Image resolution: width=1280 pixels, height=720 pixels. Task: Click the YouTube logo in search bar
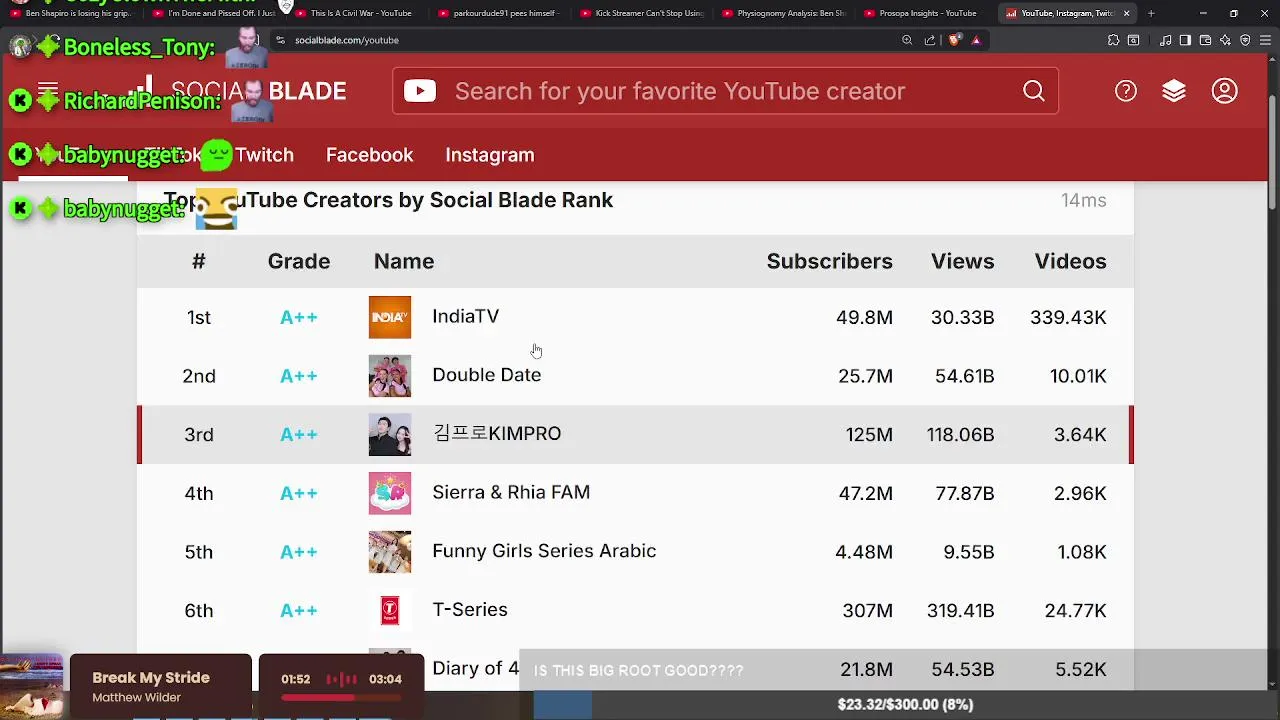pyautogui.click(x=420, y=91)
